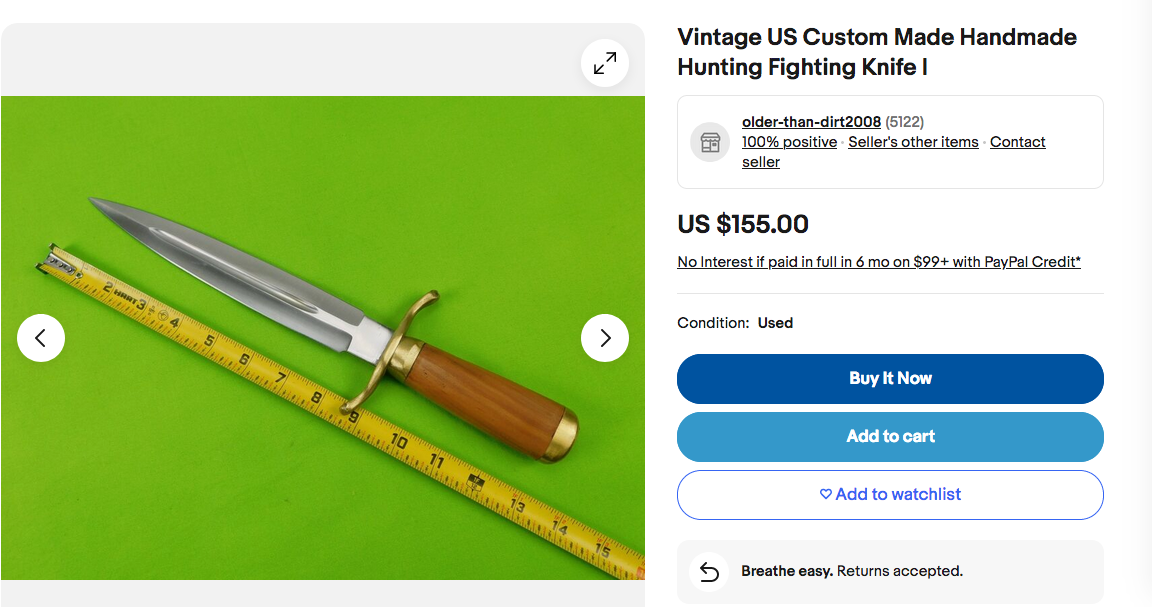Add item to watchlist with heart button
This screenshot has height=607, width=1152.
coord(890,494)
